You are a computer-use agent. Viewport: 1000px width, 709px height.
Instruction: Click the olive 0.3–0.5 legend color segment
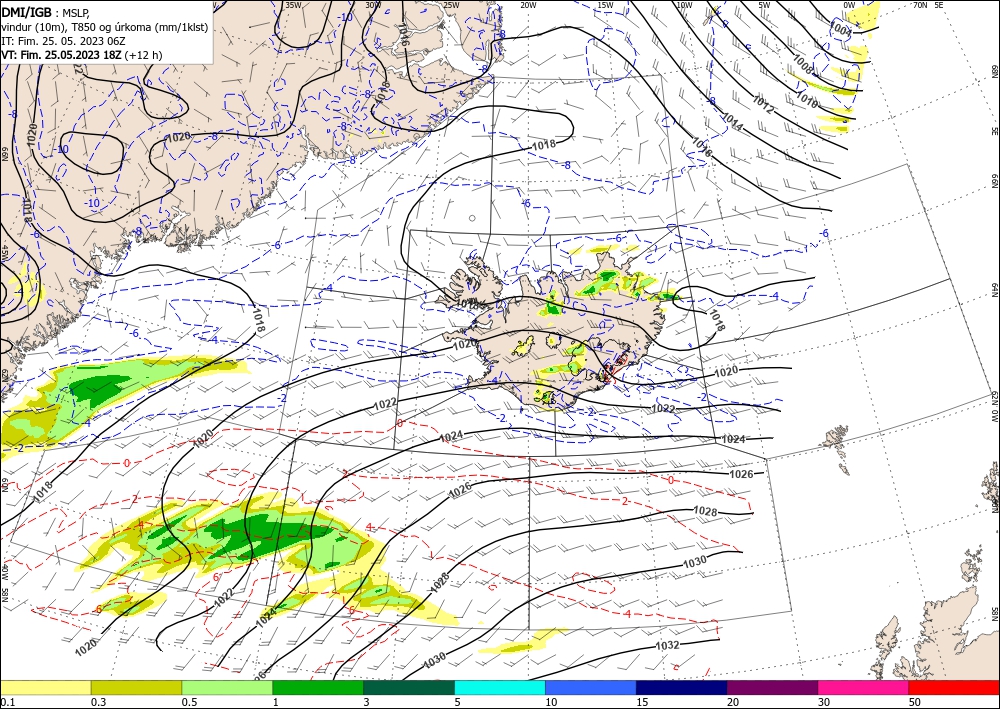pyautogui.click(x=136, y=687)
